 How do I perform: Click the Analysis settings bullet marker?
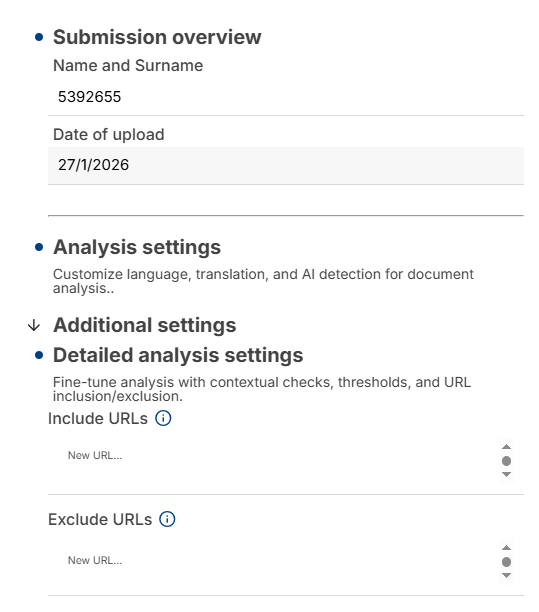[39, 247]
